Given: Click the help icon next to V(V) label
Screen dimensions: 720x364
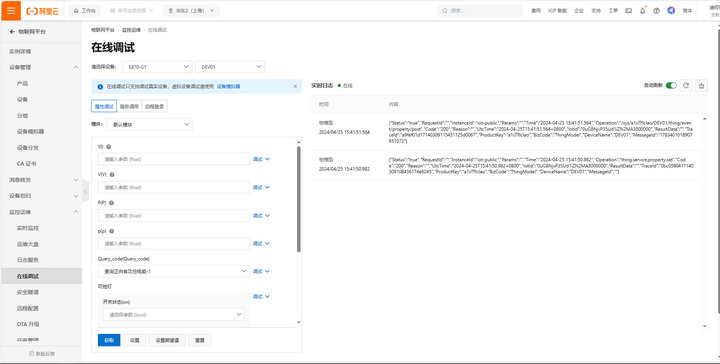Looking at the screenshot, I should tap(112, 174).
